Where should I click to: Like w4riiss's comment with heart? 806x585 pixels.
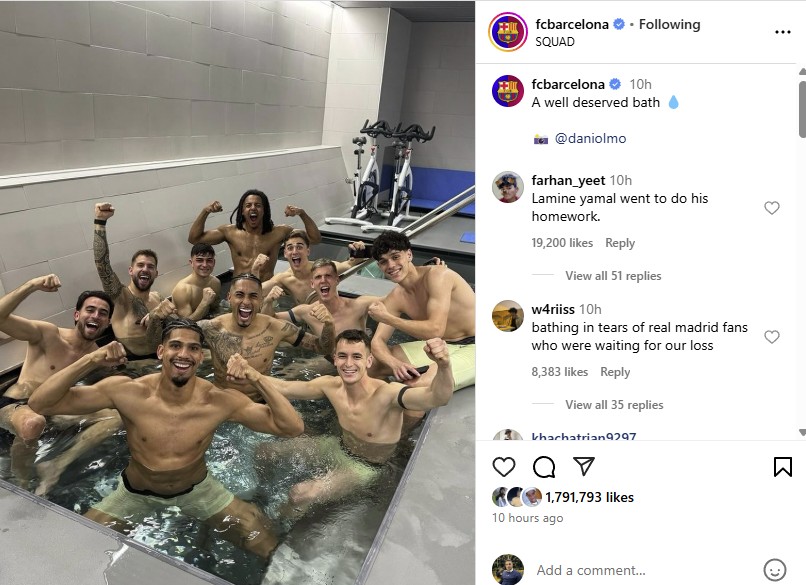point(772,337)
